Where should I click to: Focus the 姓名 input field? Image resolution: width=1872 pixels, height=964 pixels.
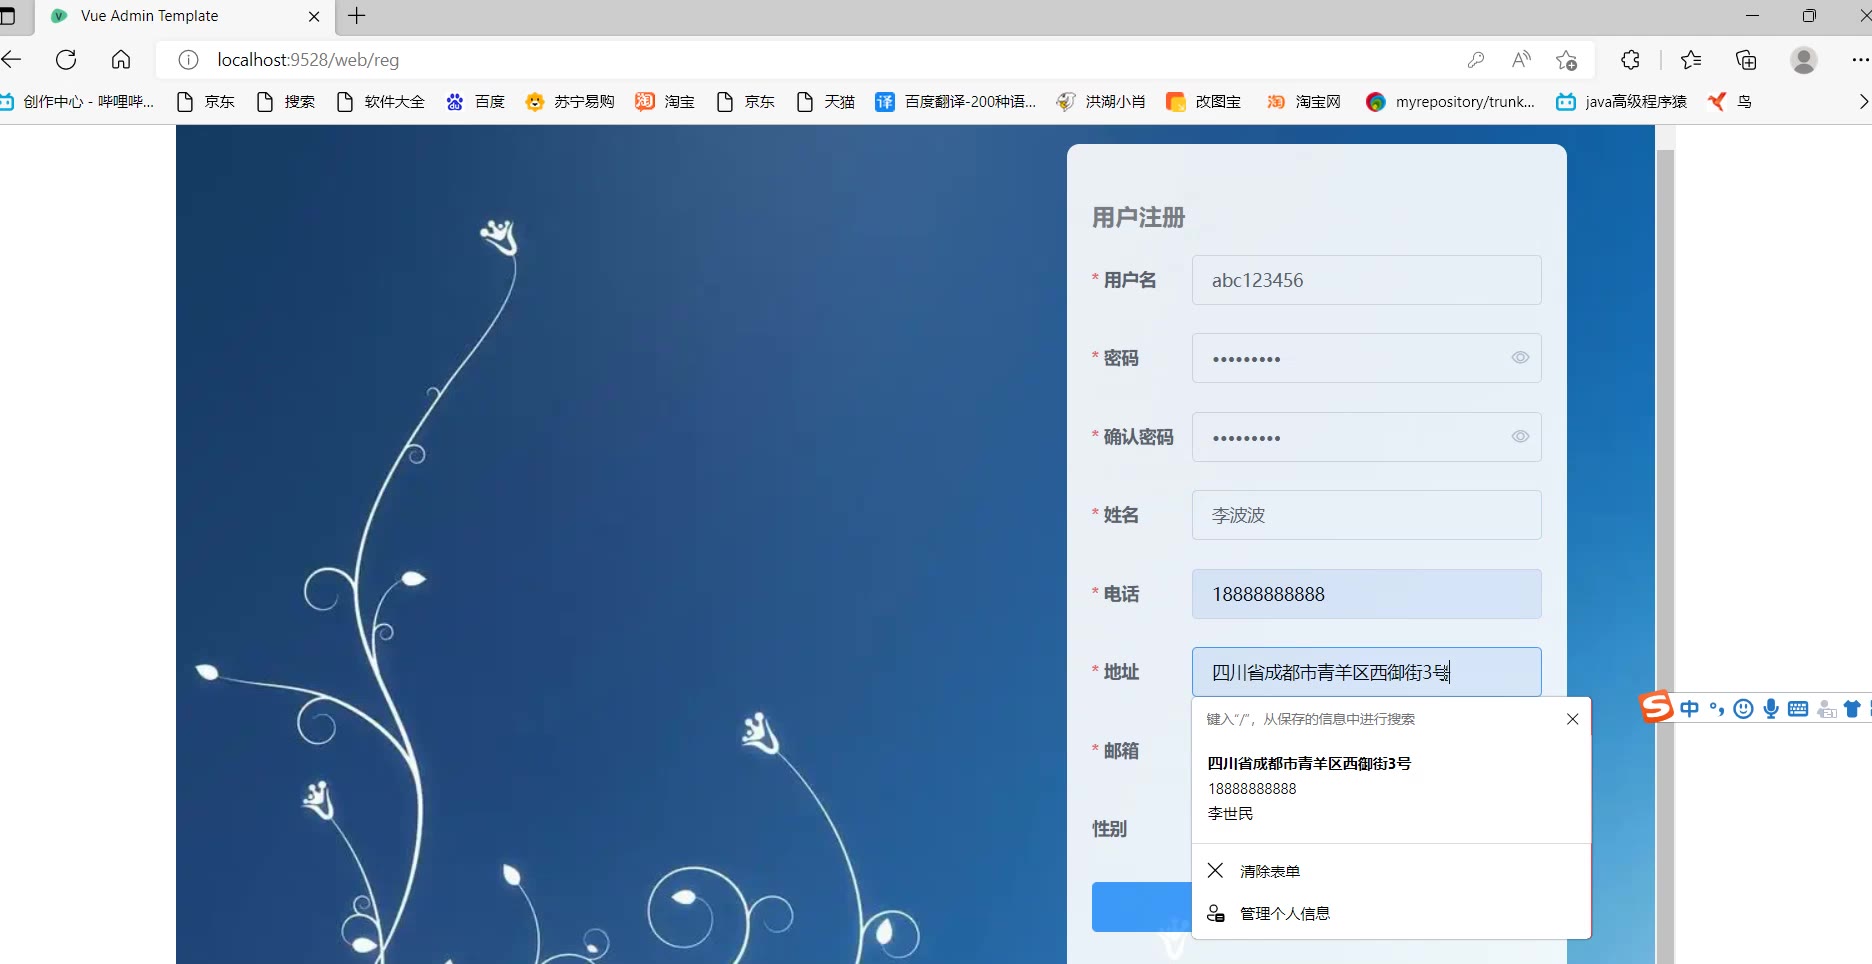1366,515
